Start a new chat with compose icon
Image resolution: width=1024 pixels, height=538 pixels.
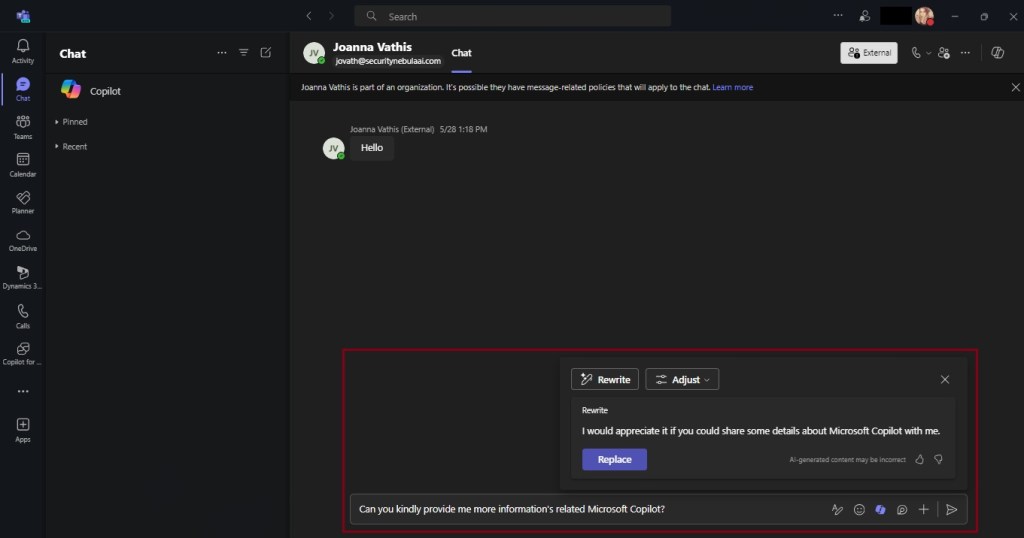pyautogui.click(x=265, y=53)
